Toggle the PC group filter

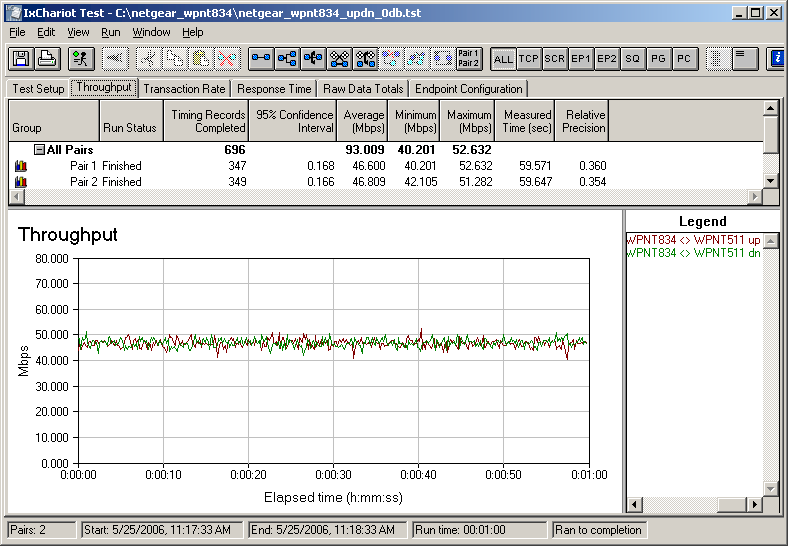685,59
